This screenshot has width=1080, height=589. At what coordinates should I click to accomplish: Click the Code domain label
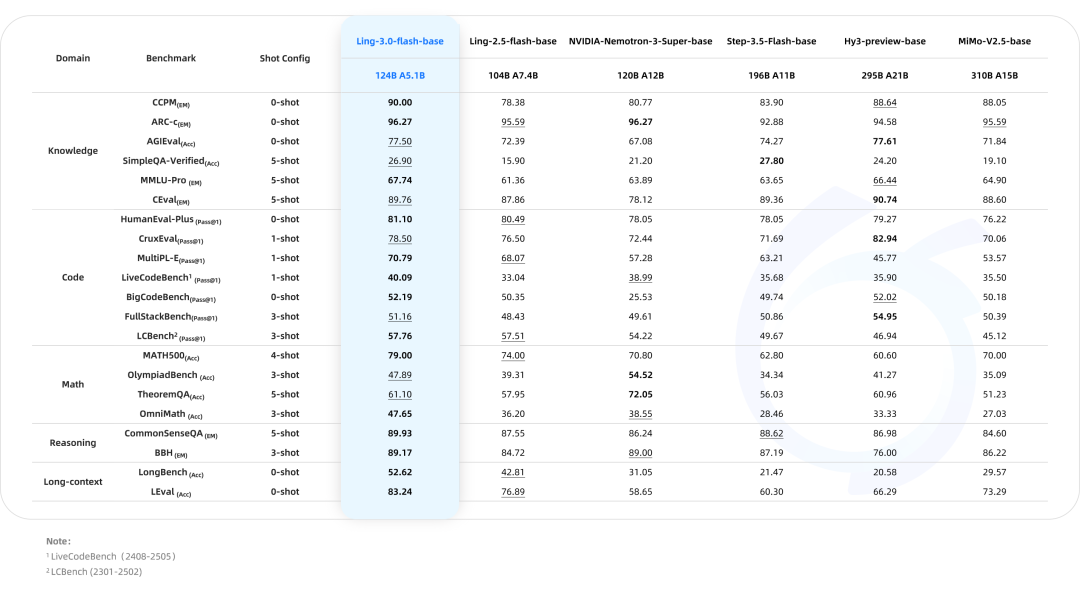point(73,278)
